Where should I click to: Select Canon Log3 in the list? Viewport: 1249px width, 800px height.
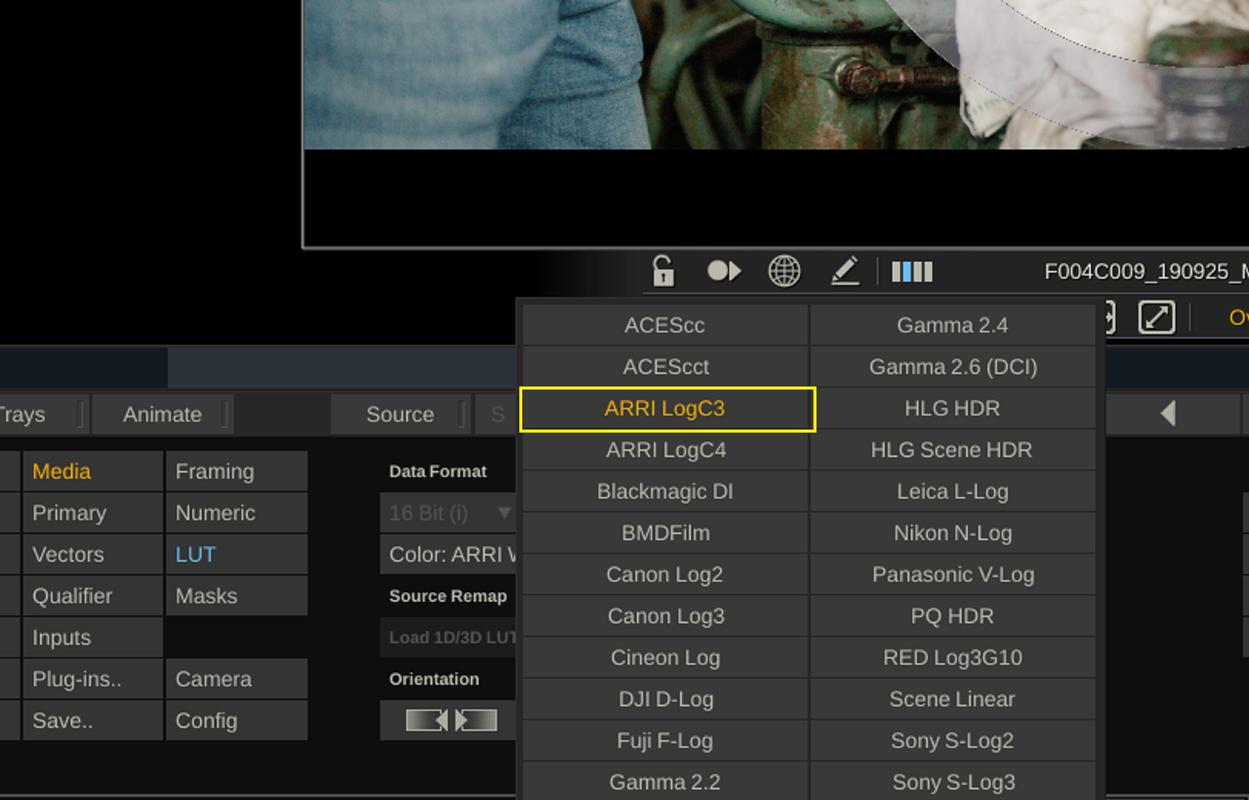[x=665, y=616]
